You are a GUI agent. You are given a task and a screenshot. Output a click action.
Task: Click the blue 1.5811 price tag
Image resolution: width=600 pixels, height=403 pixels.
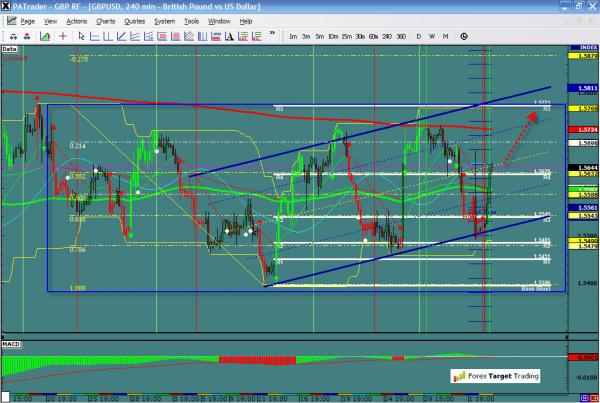coord(584,88)
